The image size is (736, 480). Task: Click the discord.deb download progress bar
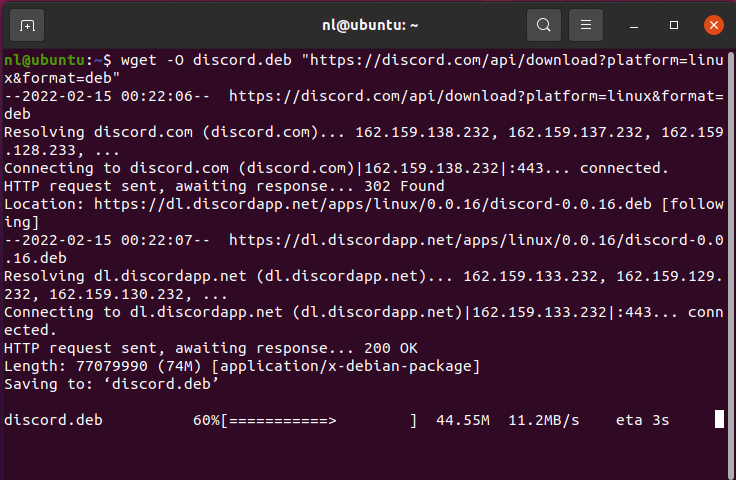(319, 420)
